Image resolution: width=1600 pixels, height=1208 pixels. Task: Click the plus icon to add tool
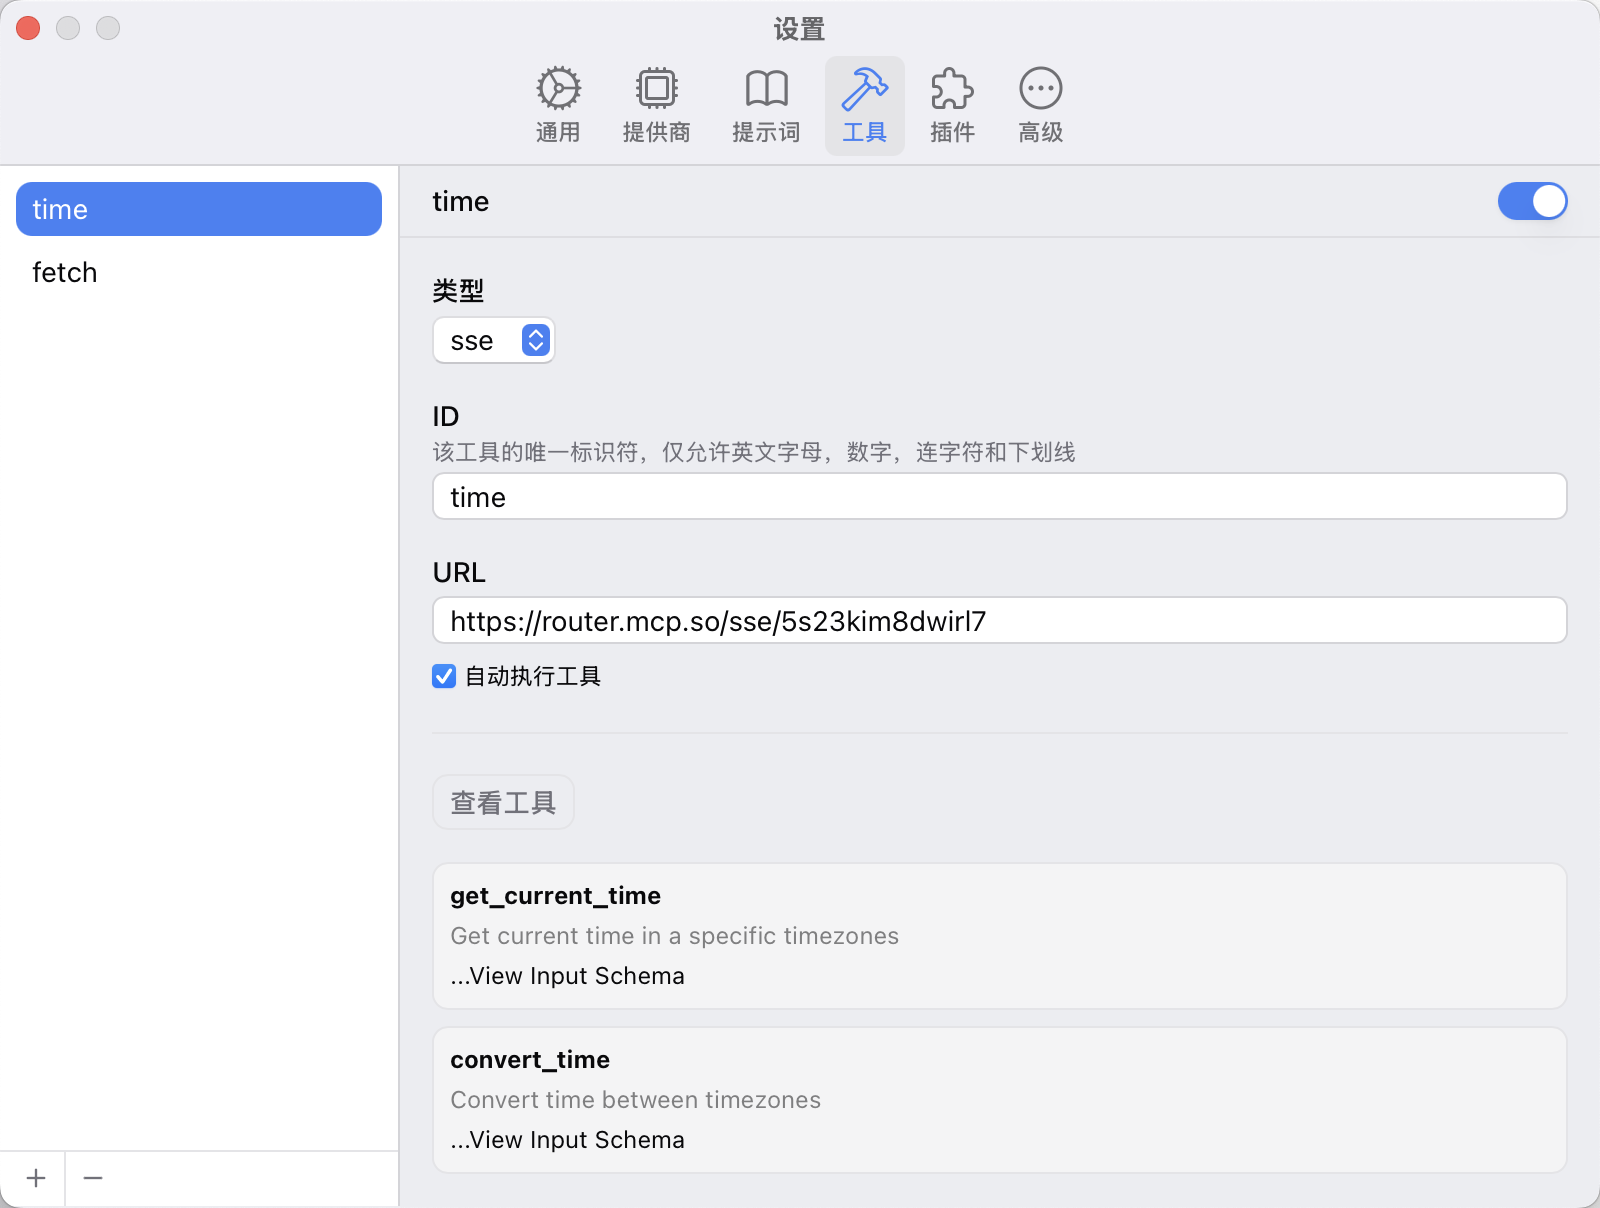click(36, 1178)
